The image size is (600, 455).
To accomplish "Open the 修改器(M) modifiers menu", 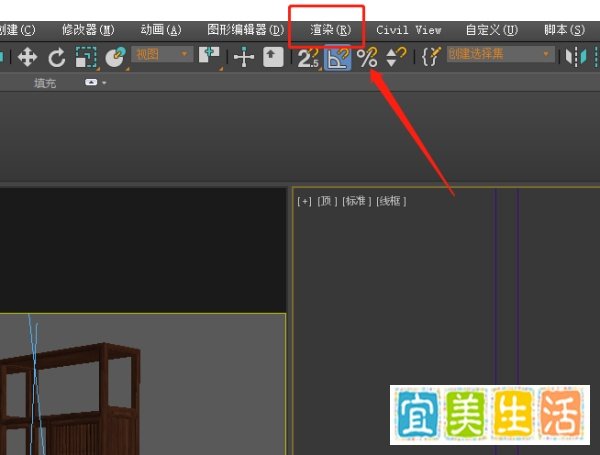I will click(x=88, y=30).
